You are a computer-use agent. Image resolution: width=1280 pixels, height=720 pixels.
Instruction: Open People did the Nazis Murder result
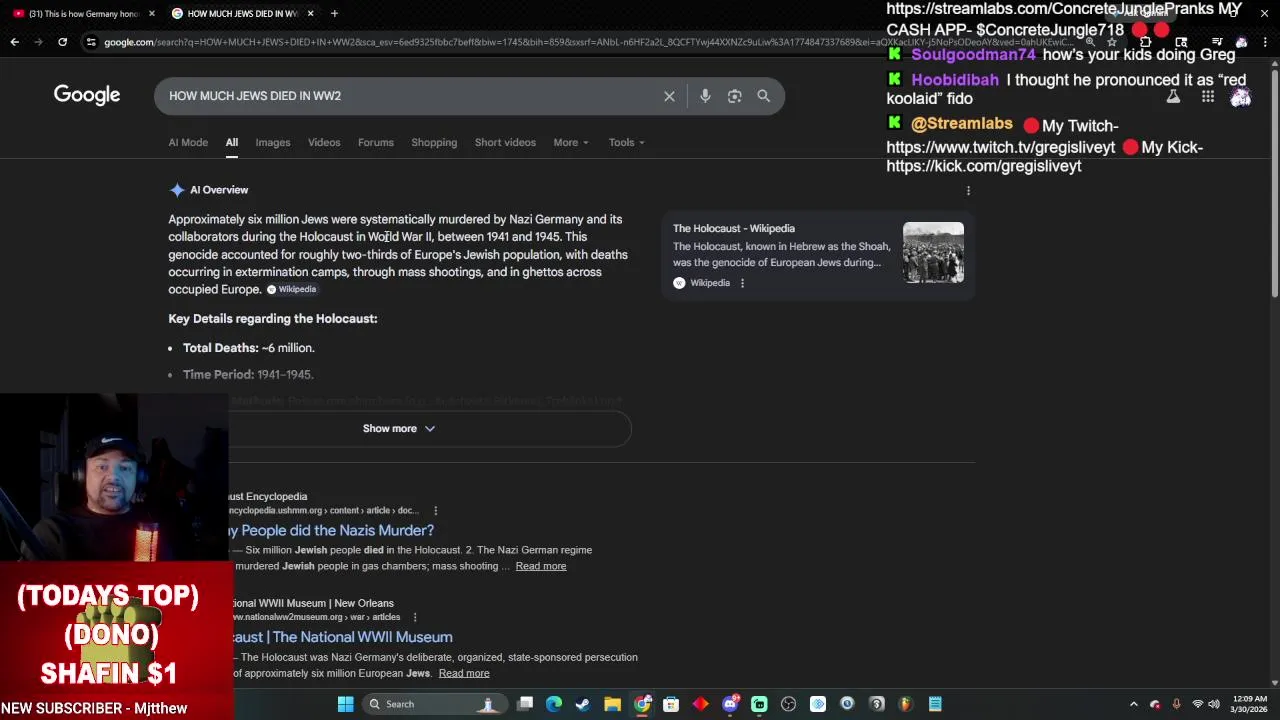331,530
